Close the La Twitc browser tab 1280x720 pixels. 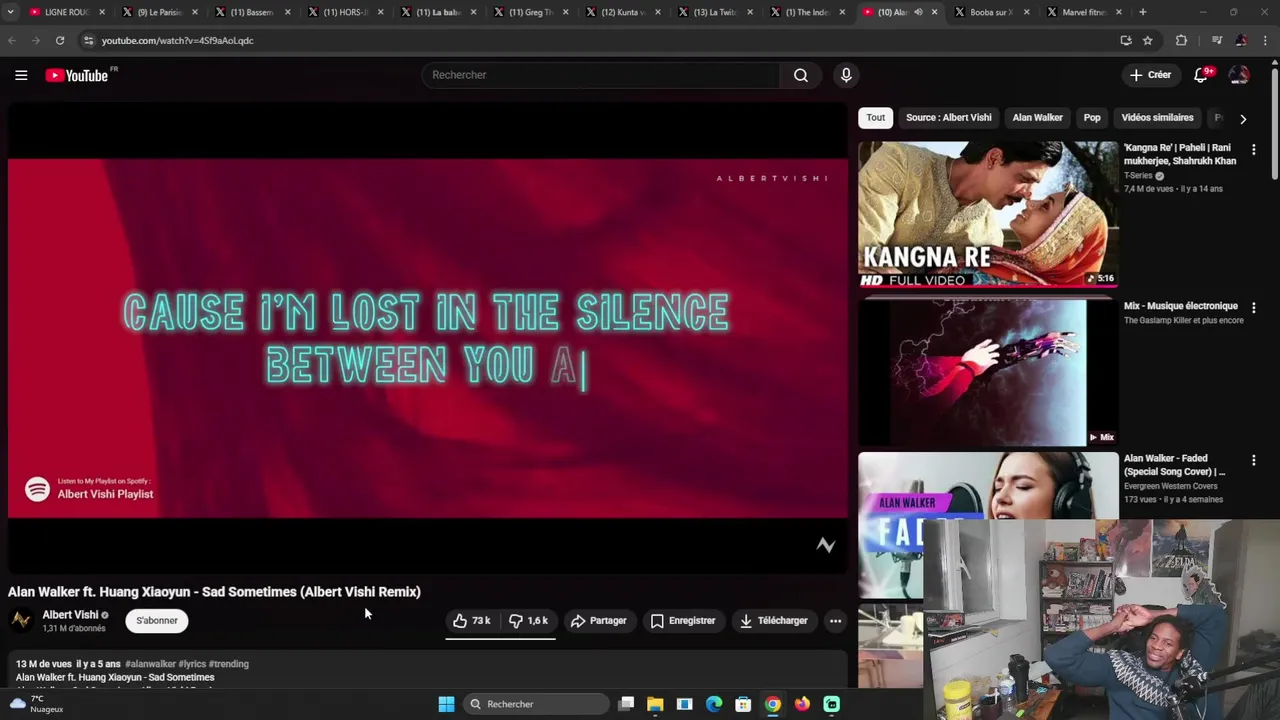pyautogui.click(x=749, y=12)
